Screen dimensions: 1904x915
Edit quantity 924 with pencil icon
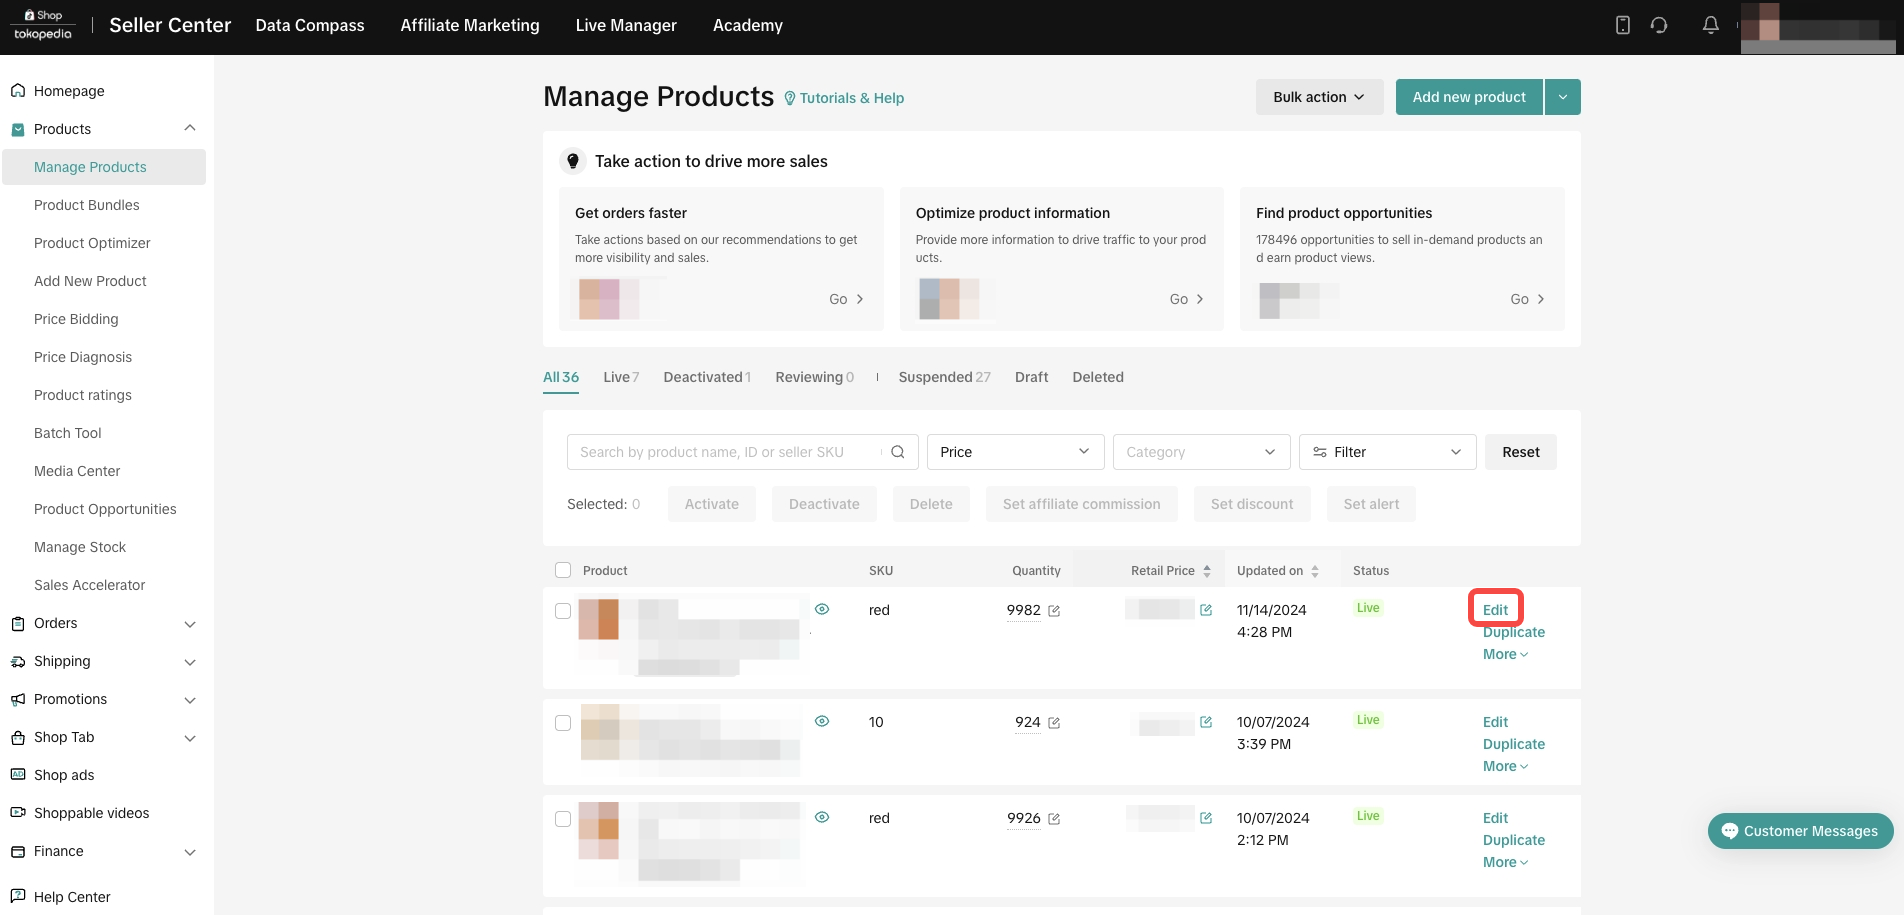[1054, 723]
